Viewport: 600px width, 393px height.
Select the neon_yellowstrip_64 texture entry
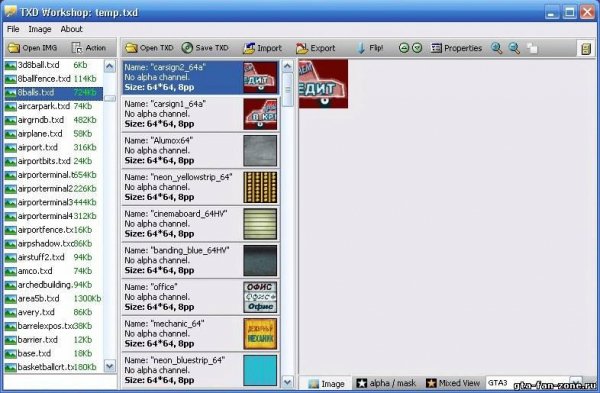[201, 188]
